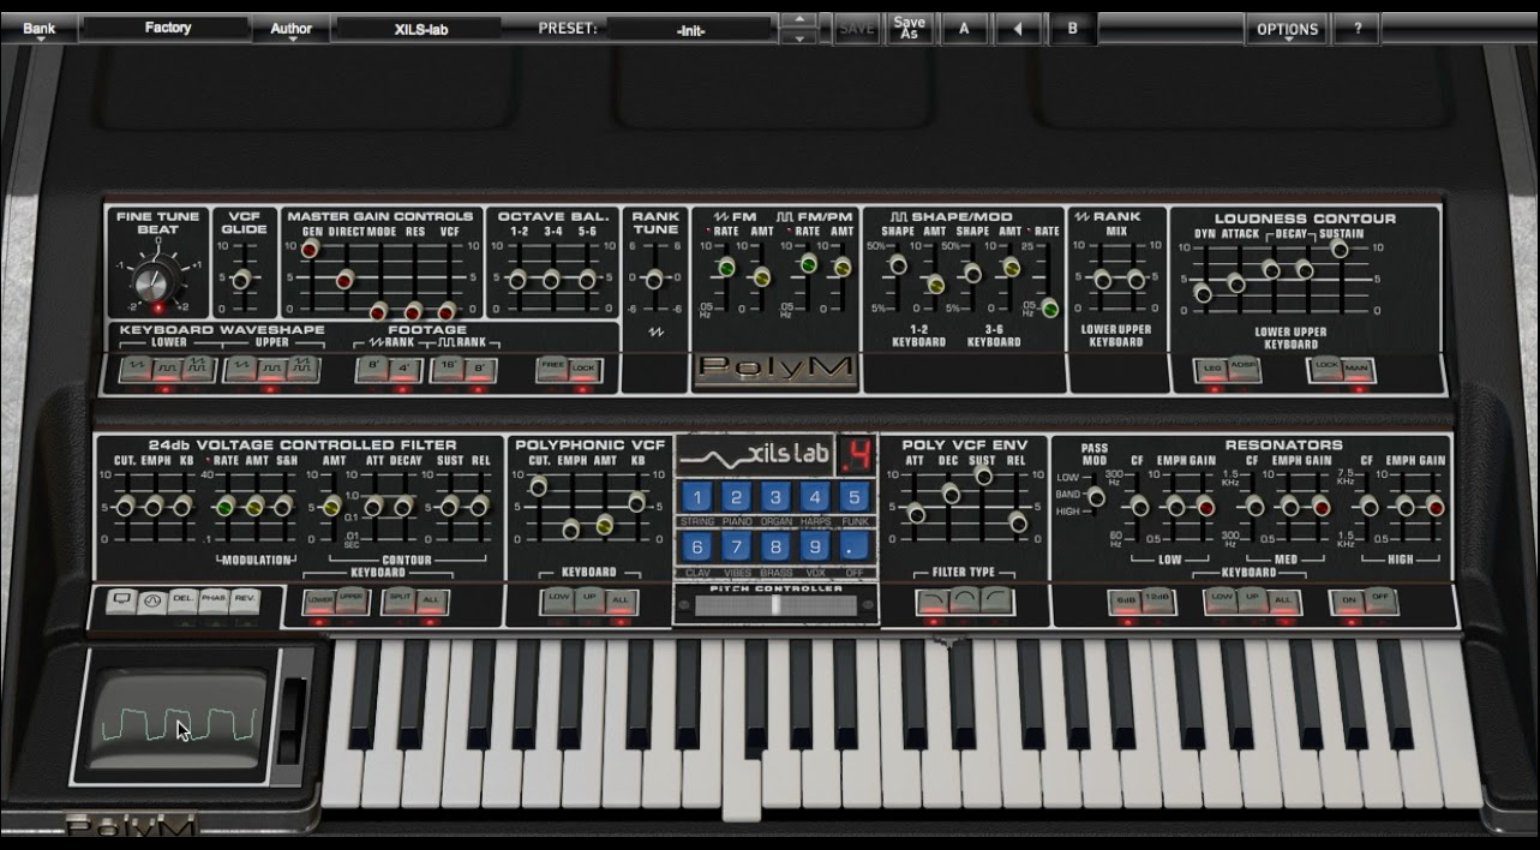This screenshot has height=850, width=1540.
Task: Choose the high-pass filter type icon
Action: [998, 601]
